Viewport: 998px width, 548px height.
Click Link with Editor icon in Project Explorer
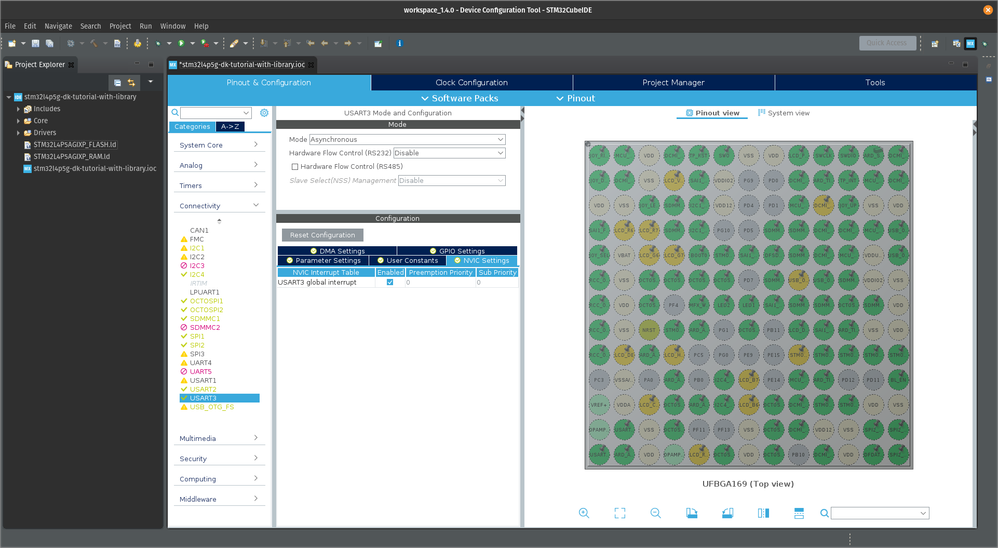click(x=131, y=82)
